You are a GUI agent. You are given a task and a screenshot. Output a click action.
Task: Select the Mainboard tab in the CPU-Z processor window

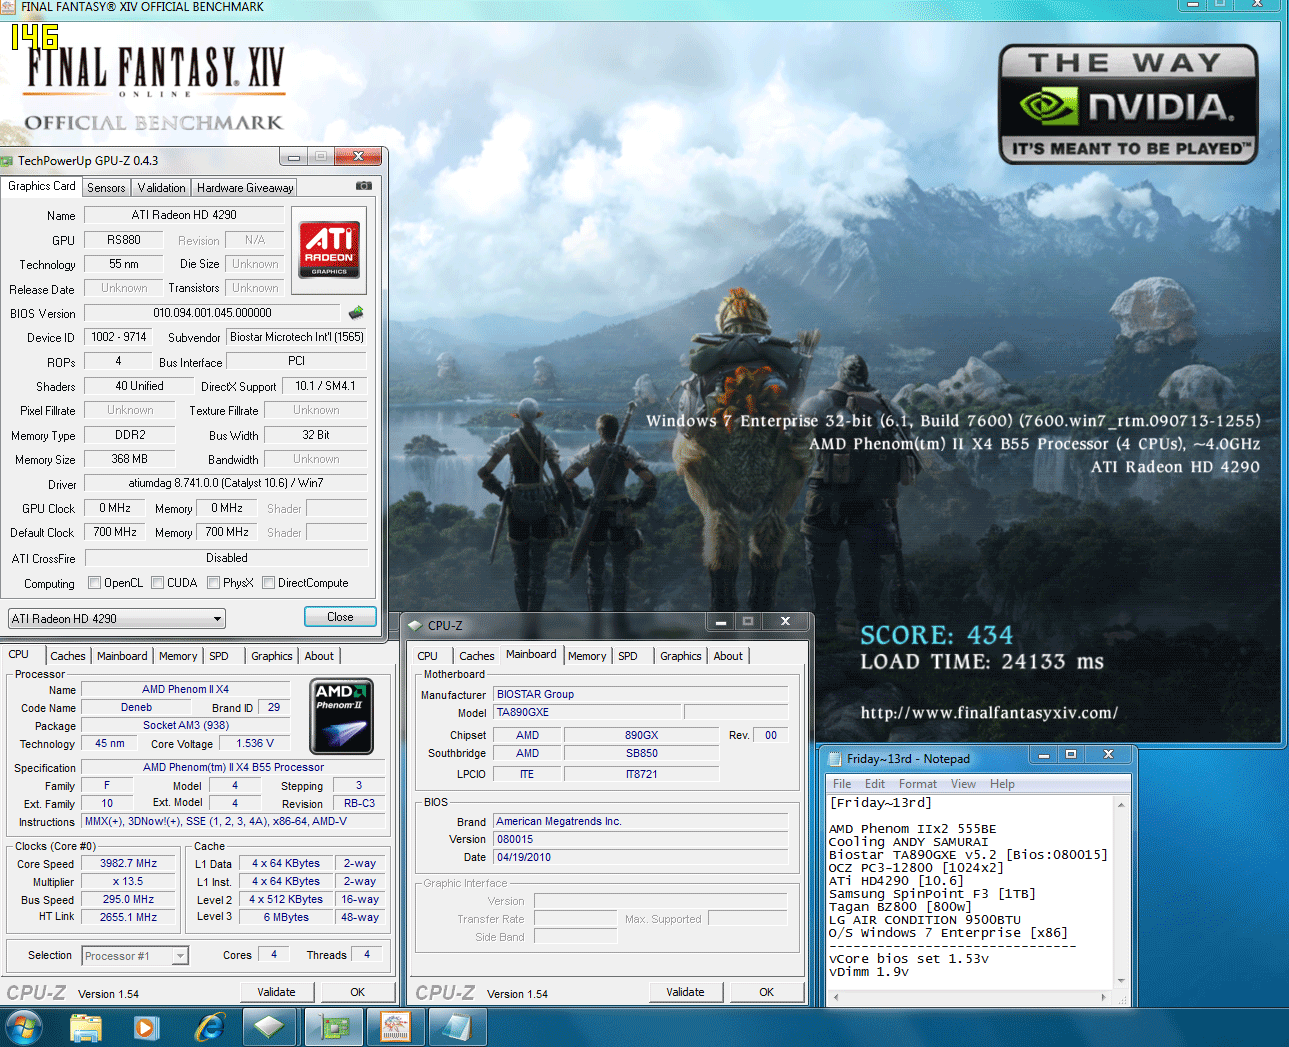(x=122, y=656)
